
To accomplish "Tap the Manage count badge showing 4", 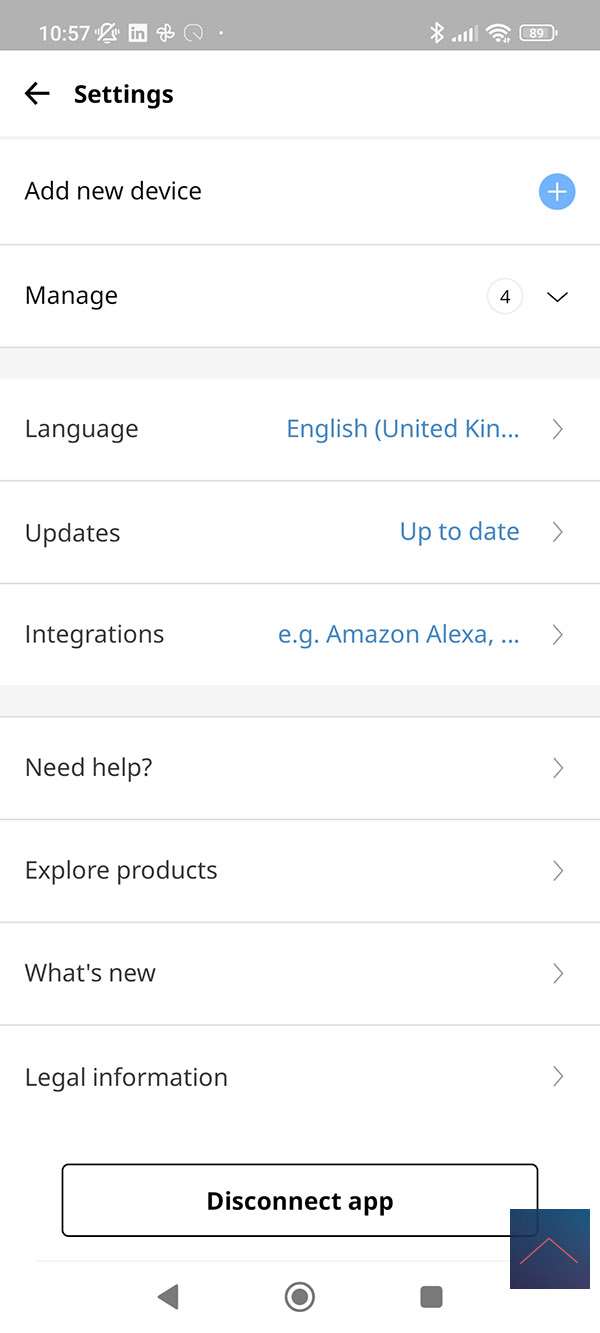I will [x=505, y=297].
